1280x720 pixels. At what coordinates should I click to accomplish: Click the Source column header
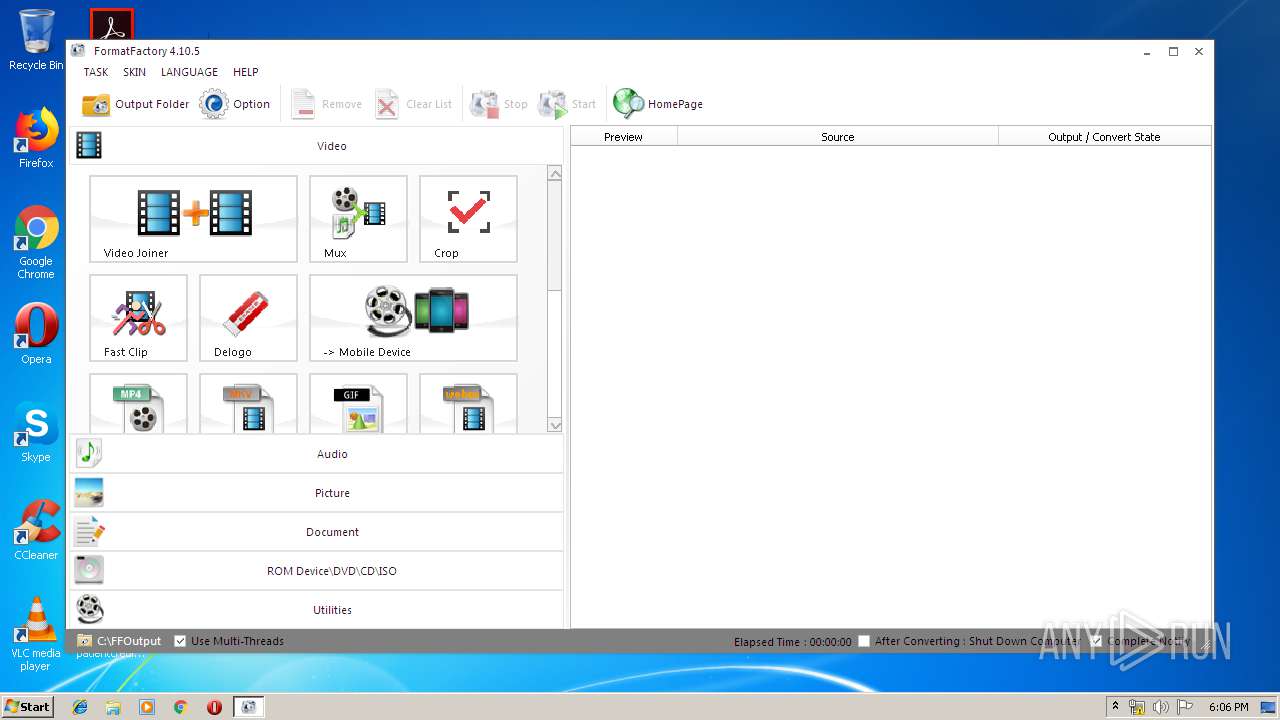point(838,137)
